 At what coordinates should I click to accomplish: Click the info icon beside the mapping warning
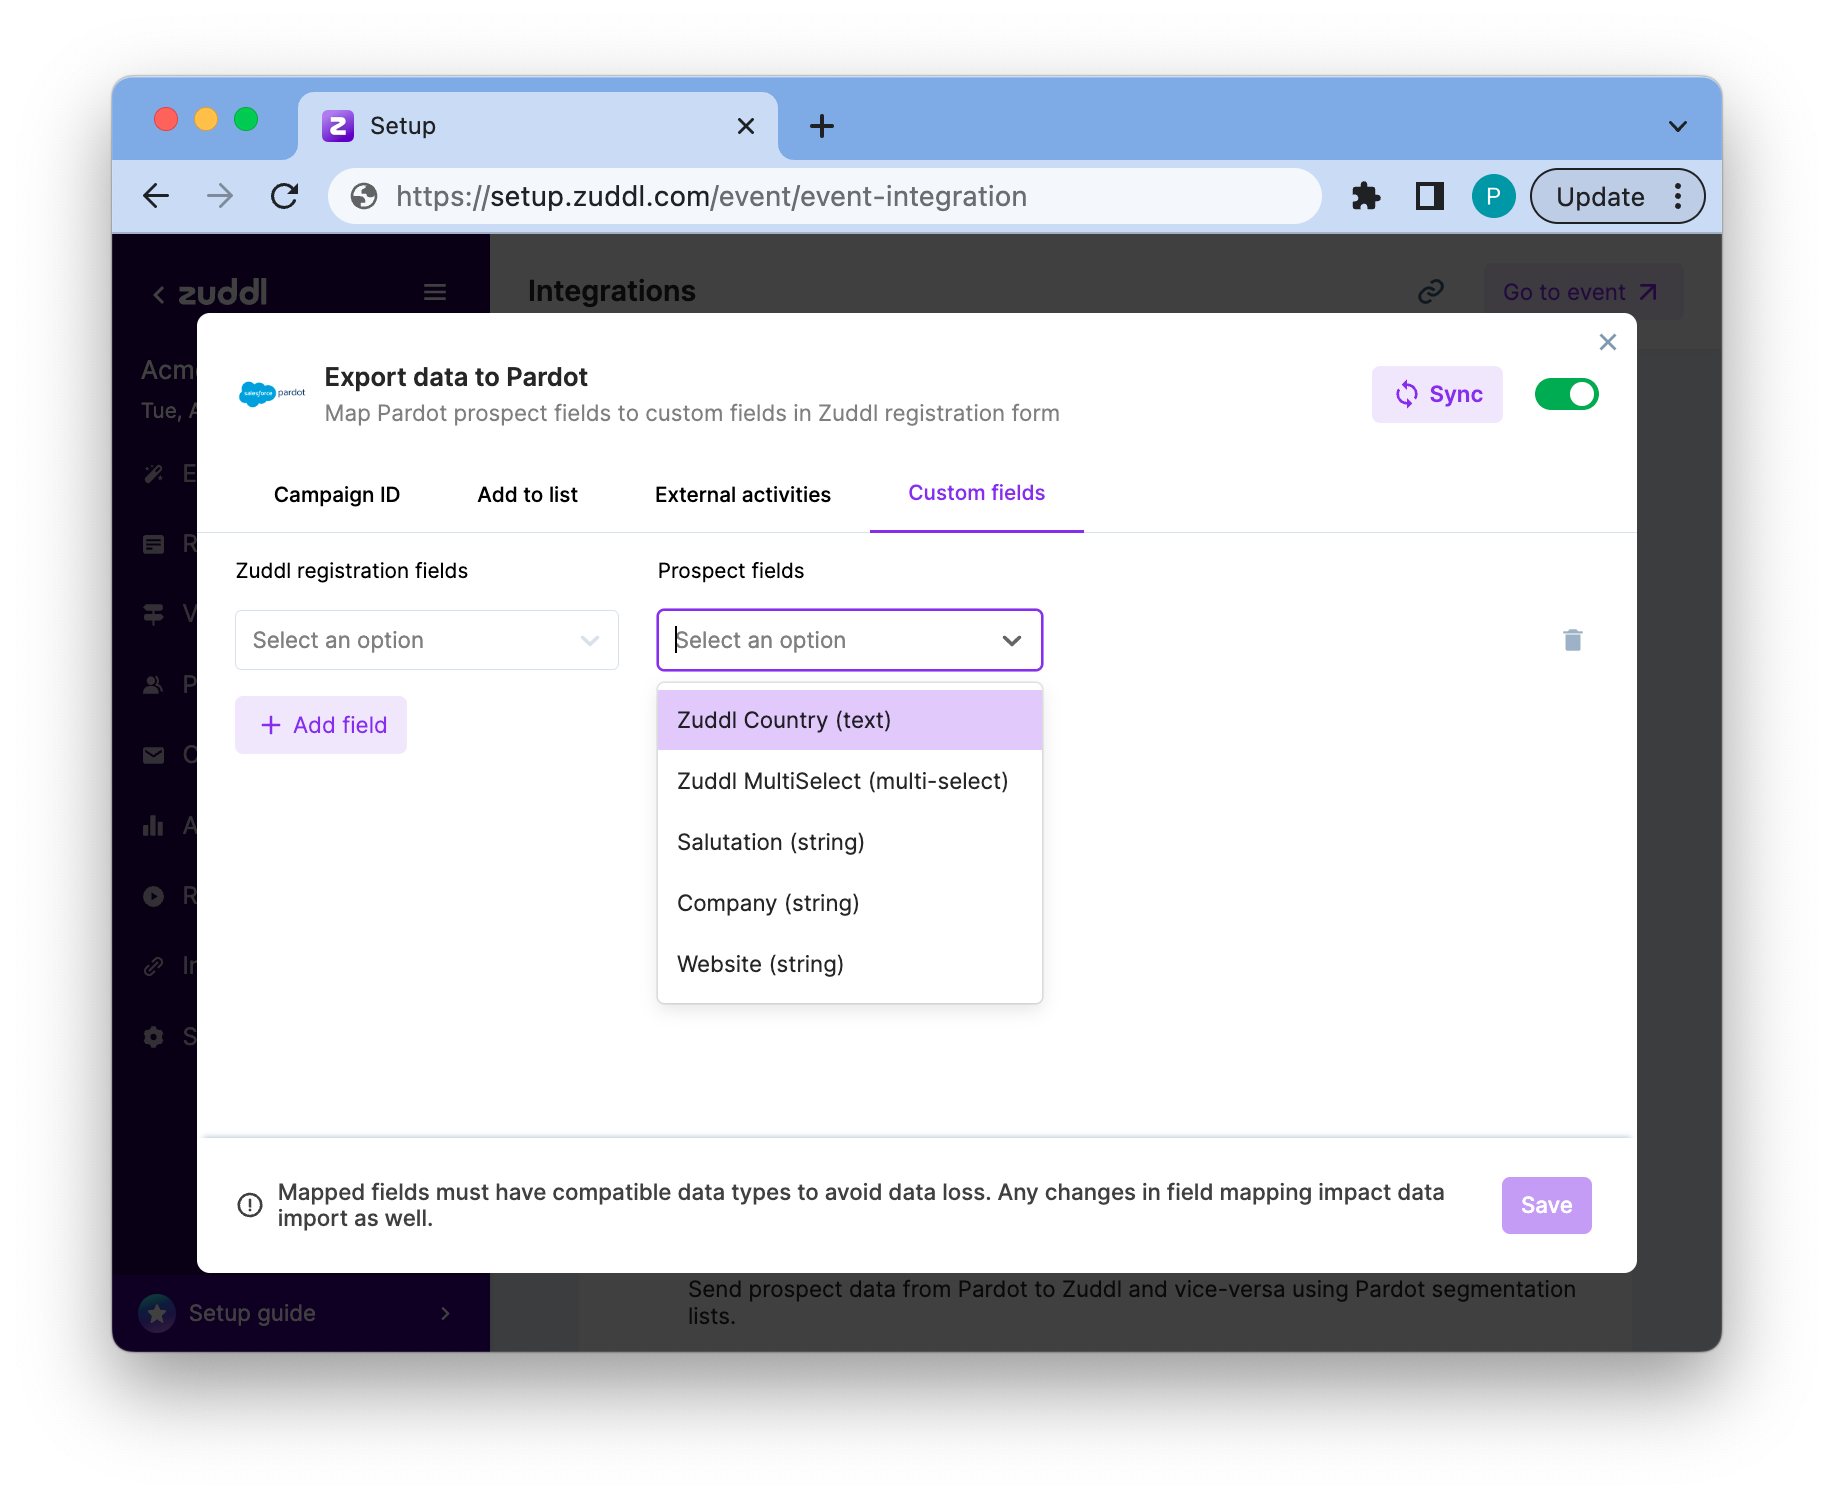coord(250,1205)
